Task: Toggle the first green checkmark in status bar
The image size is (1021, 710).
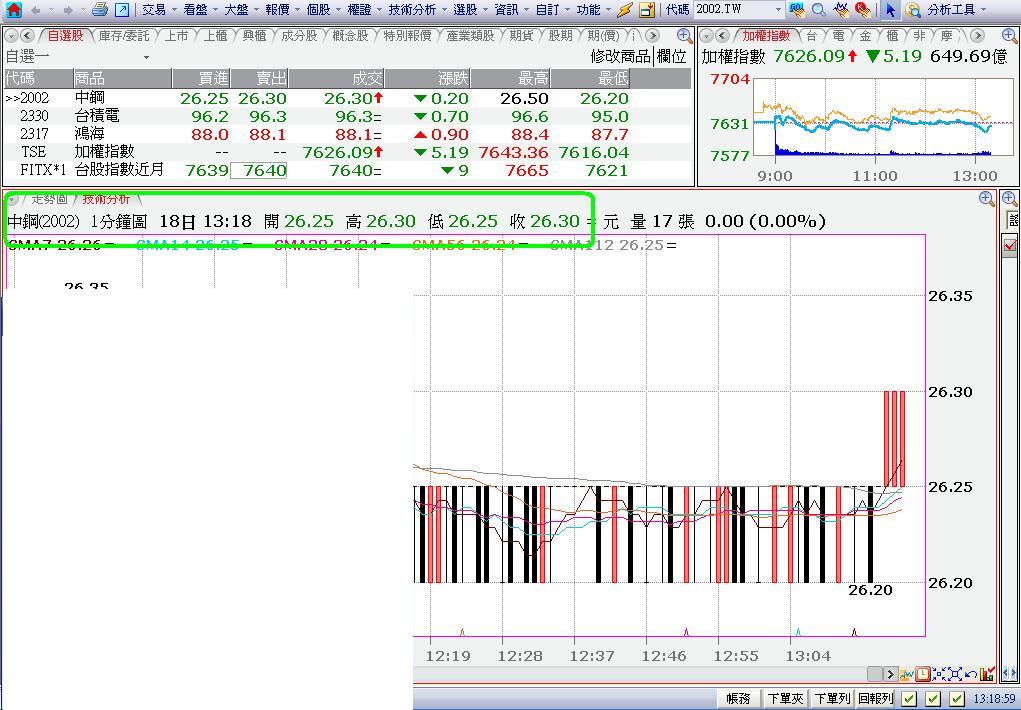Action: [x=908, y=699]
